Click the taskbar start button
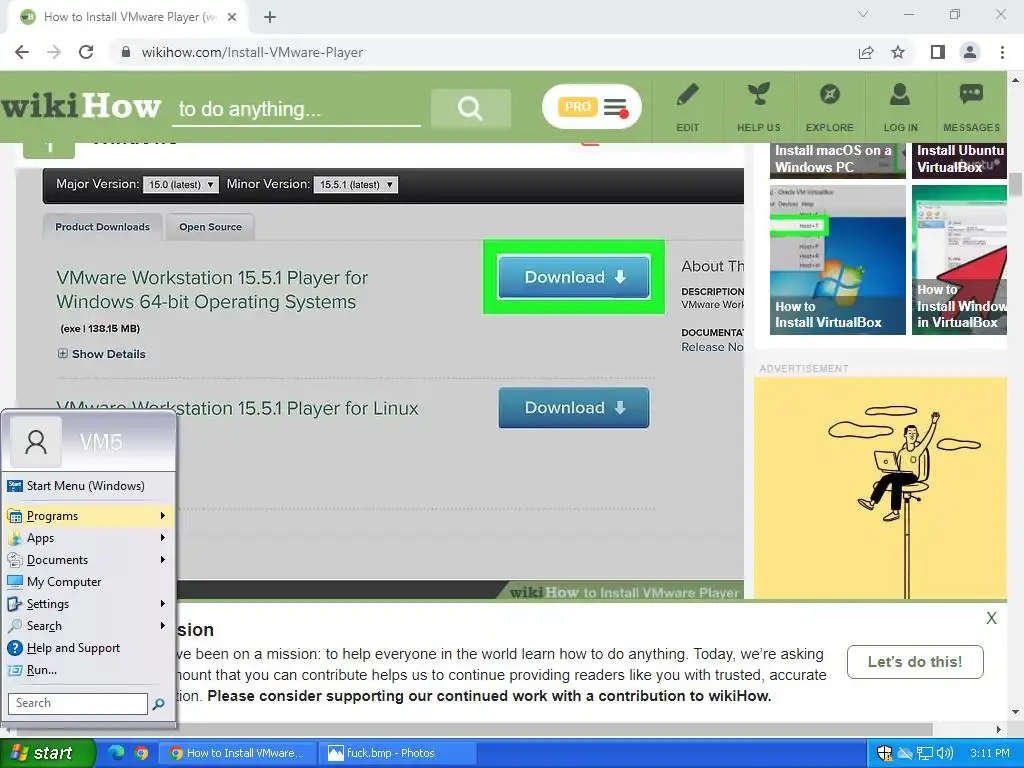 (48, 753)
